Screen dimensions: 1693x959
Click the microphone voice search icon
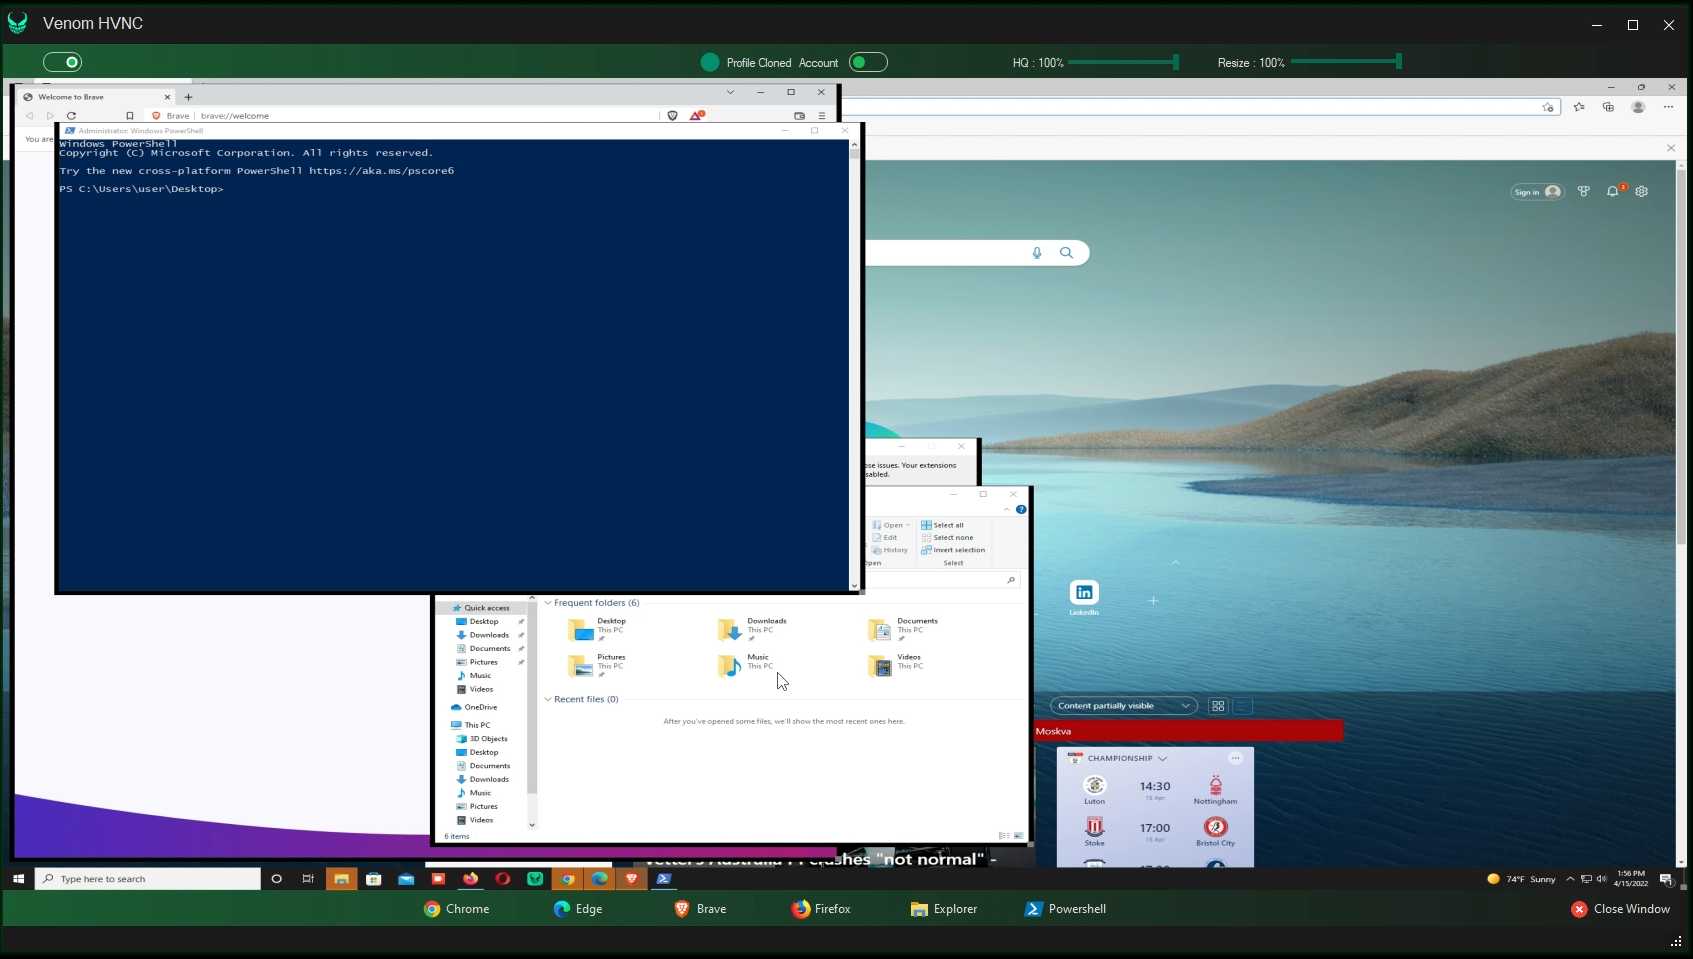[x=1037, y=253]
